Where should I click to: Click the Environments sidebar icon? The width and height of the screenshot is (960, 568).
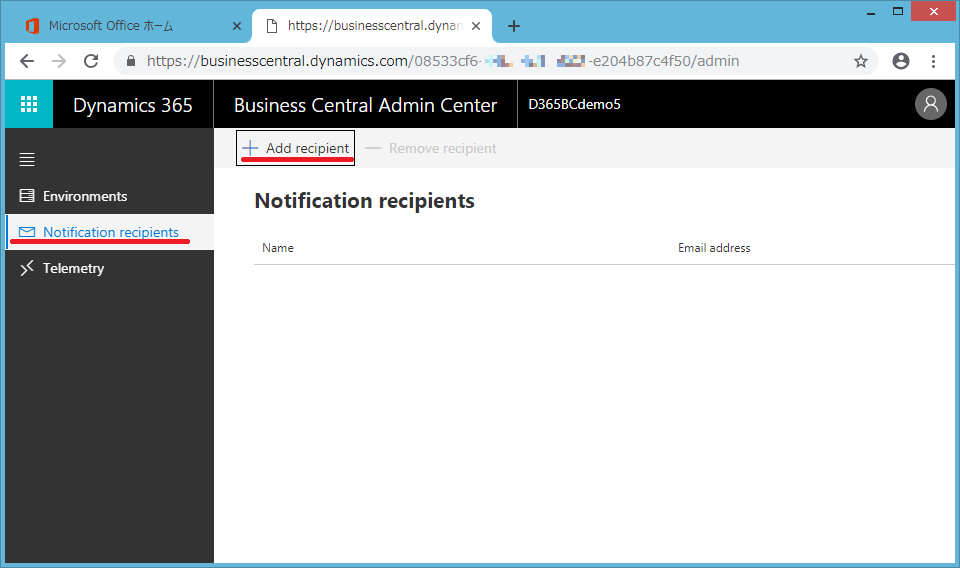click(27, 196)
